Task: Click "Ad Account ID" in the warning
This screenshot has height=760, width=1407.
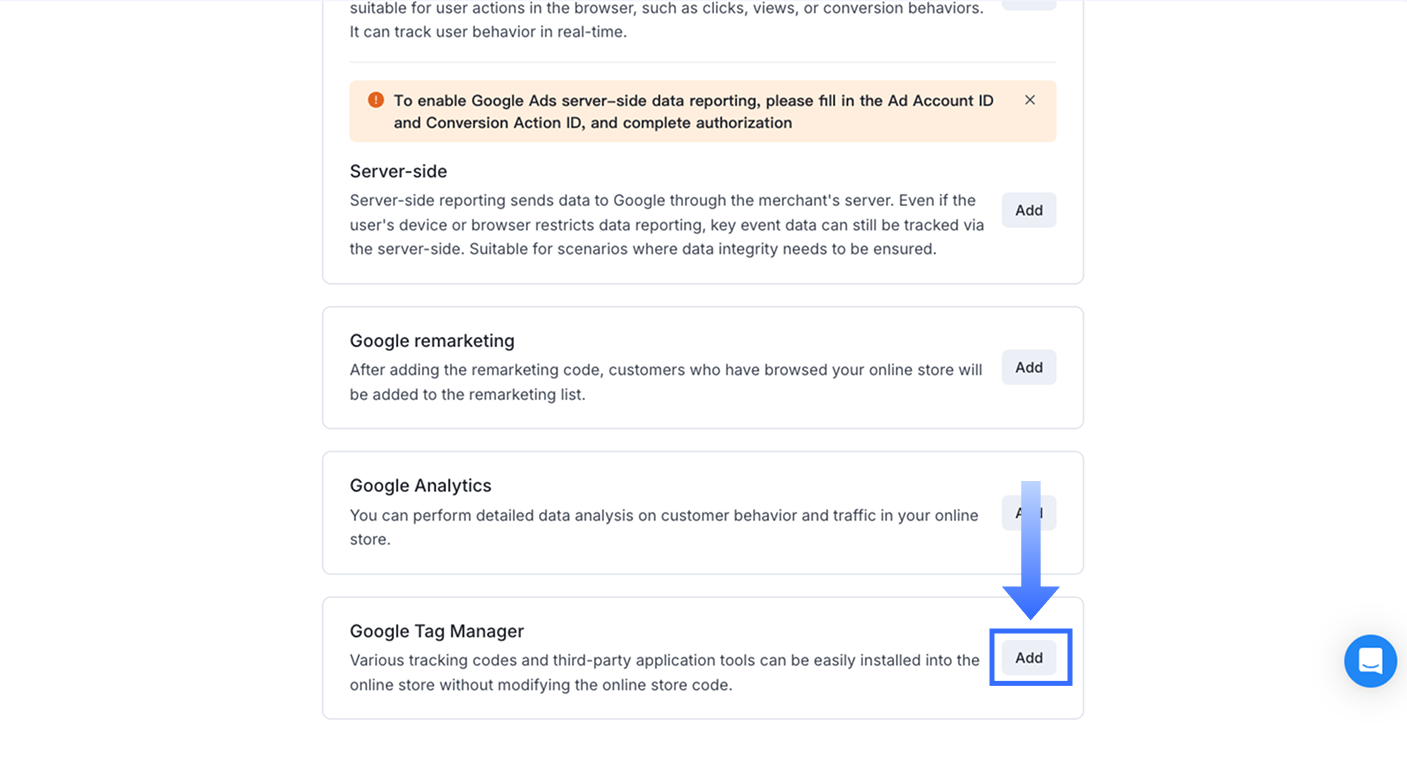Action: [941, 101]
